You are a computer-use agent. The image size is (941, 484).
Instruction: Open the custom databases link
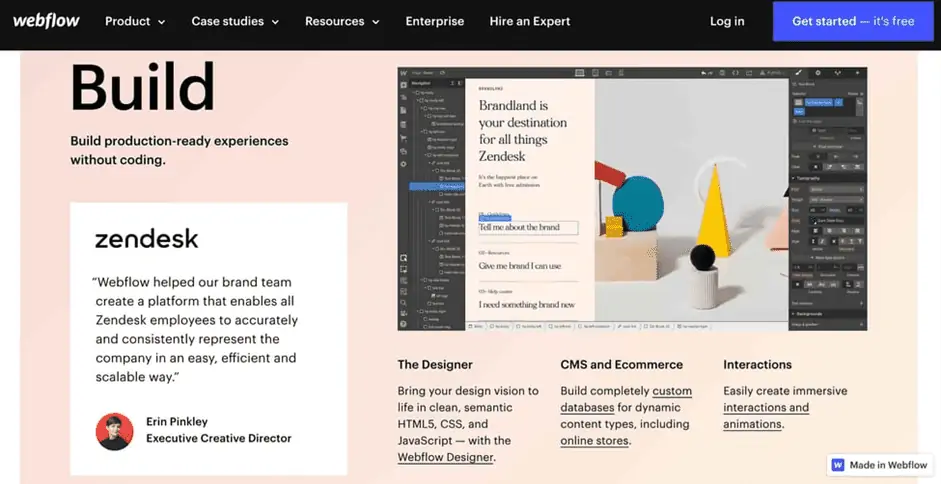pyautogui.click(x=626, y=399)
